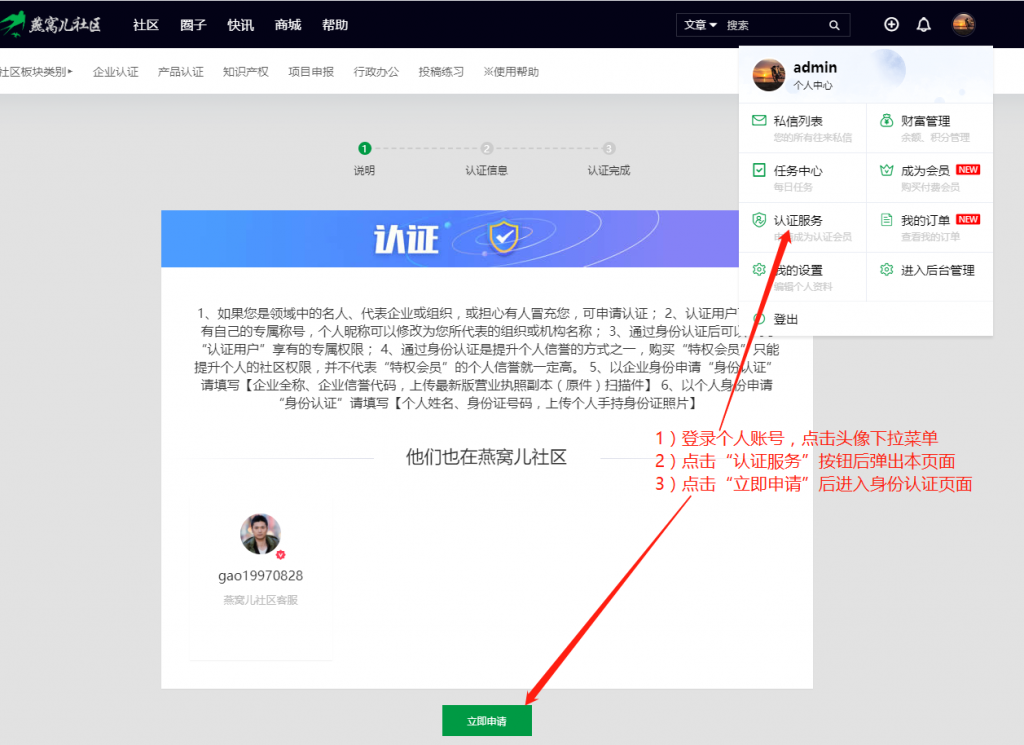
Task: Click the search magnifier icon
Action: (x=835, y=24)
